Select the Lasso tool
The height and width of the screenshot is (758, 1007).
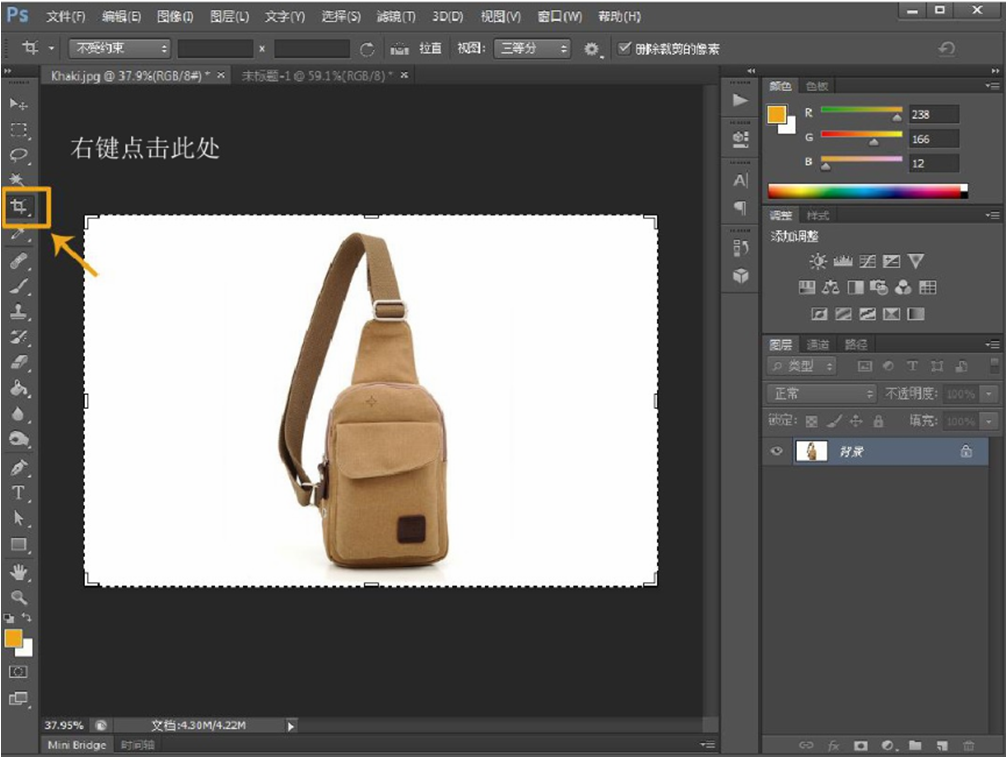pyautogui.click(x=18, y=155)
